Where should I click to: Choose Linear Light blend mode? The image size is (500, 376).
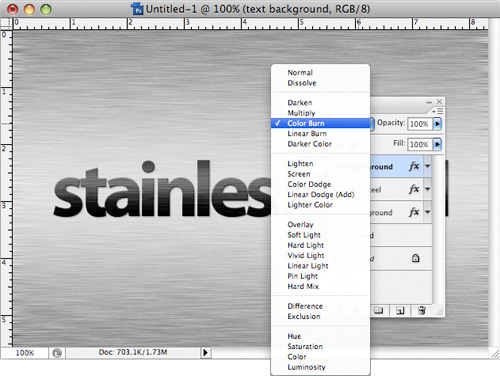(320, 266)
